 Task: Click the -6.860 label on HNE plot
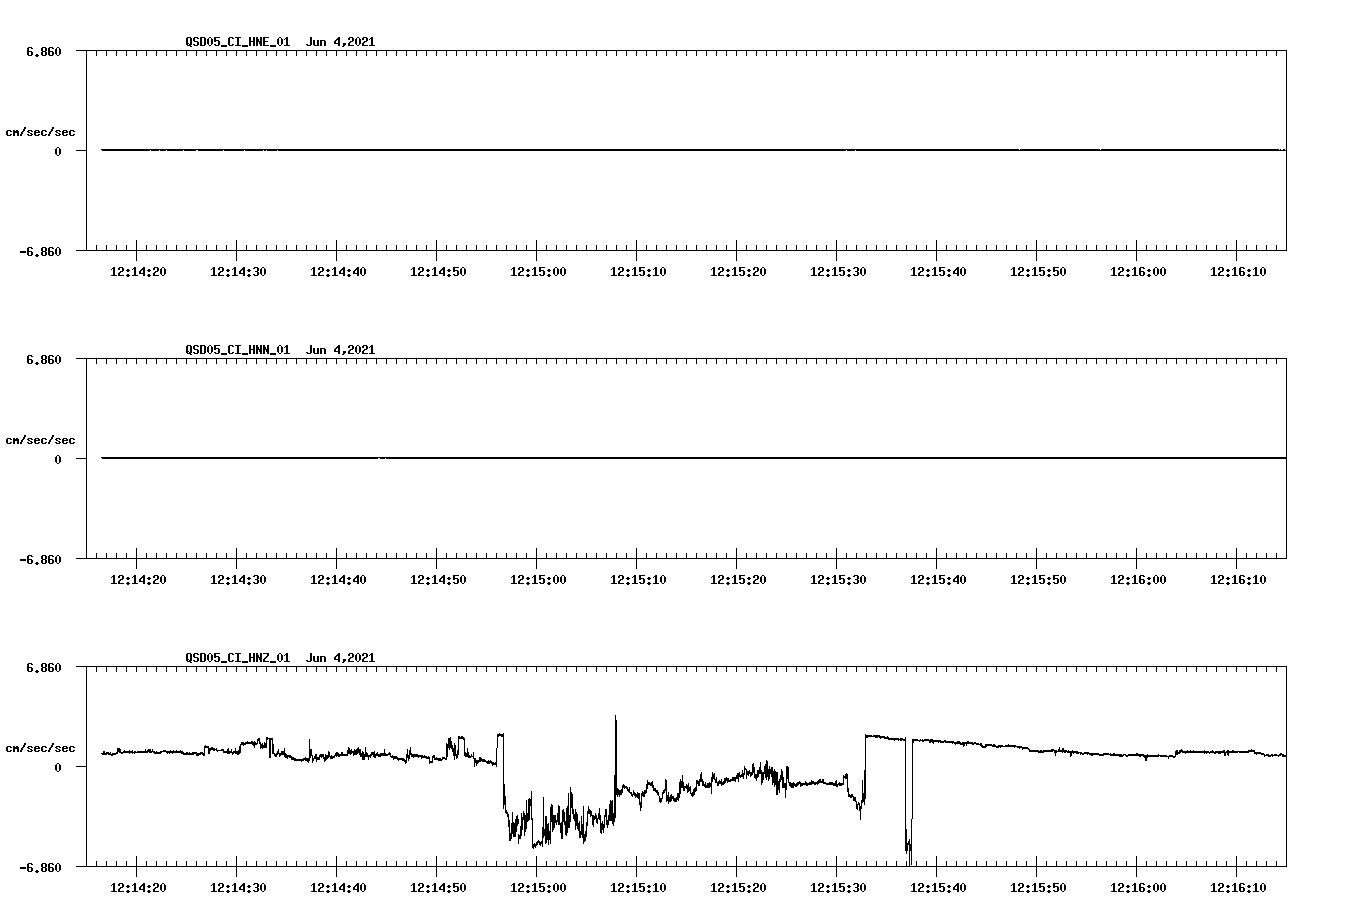click(x=40, y=251)
